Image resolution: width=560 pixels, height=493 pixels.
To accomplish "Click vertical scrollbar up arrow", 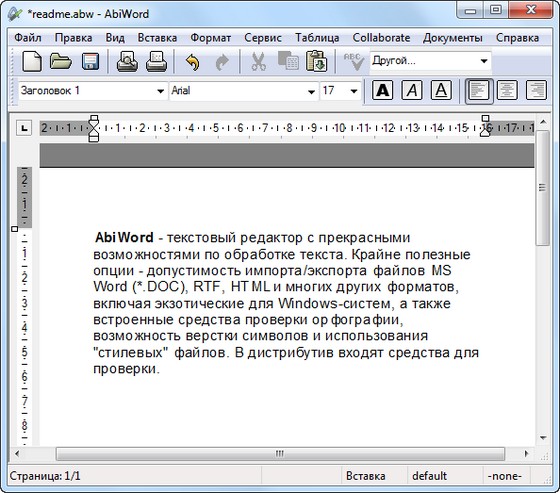I will pos(543,122).
